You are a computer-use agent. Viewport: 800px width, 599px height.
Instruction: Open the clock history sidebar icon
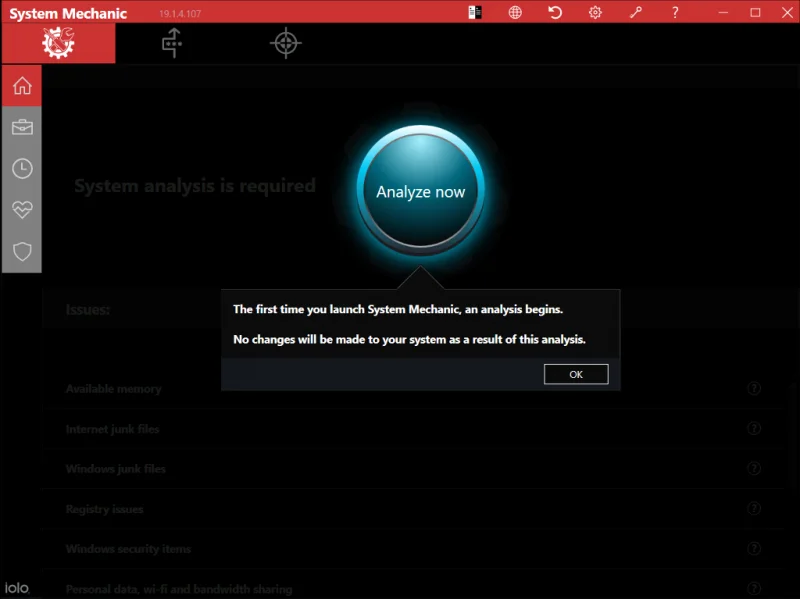[x=22, y=168]
